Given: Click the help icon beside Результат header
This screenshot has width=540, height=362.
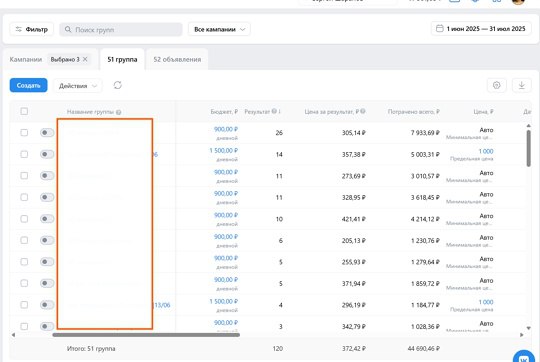Looking at the screenshot, I should [x=274, y=111].
